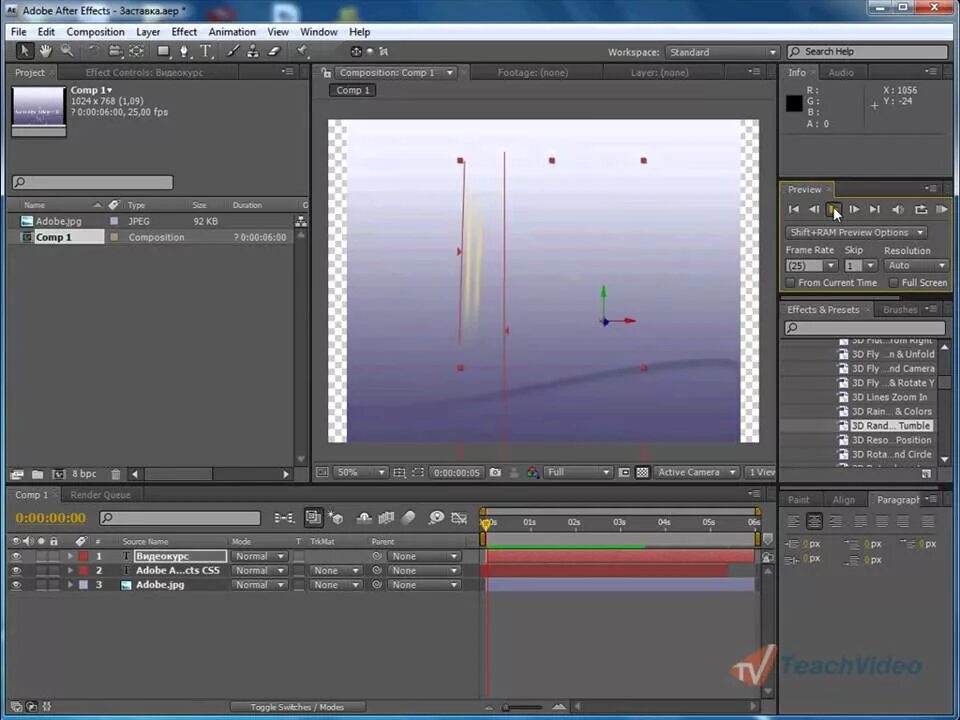
Task: Select the Pen tool
Action: click(x=184, y=51)
